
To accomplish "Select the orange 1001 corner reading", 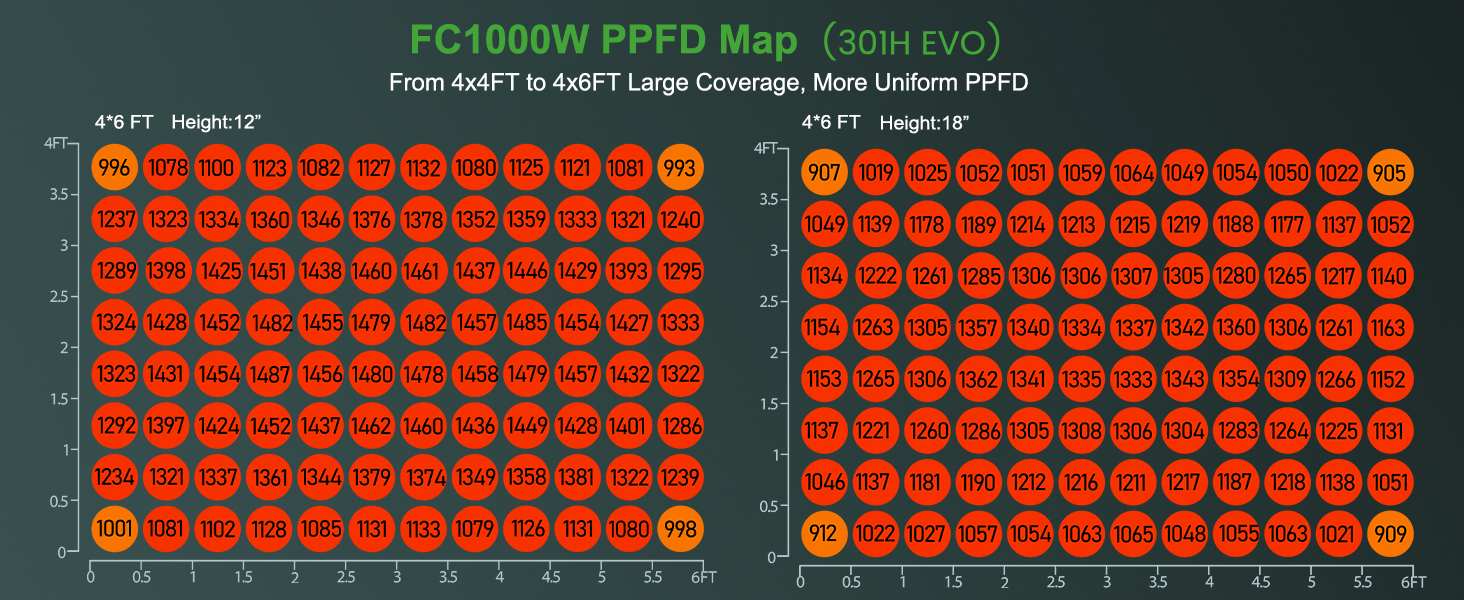I will [115, 530].
